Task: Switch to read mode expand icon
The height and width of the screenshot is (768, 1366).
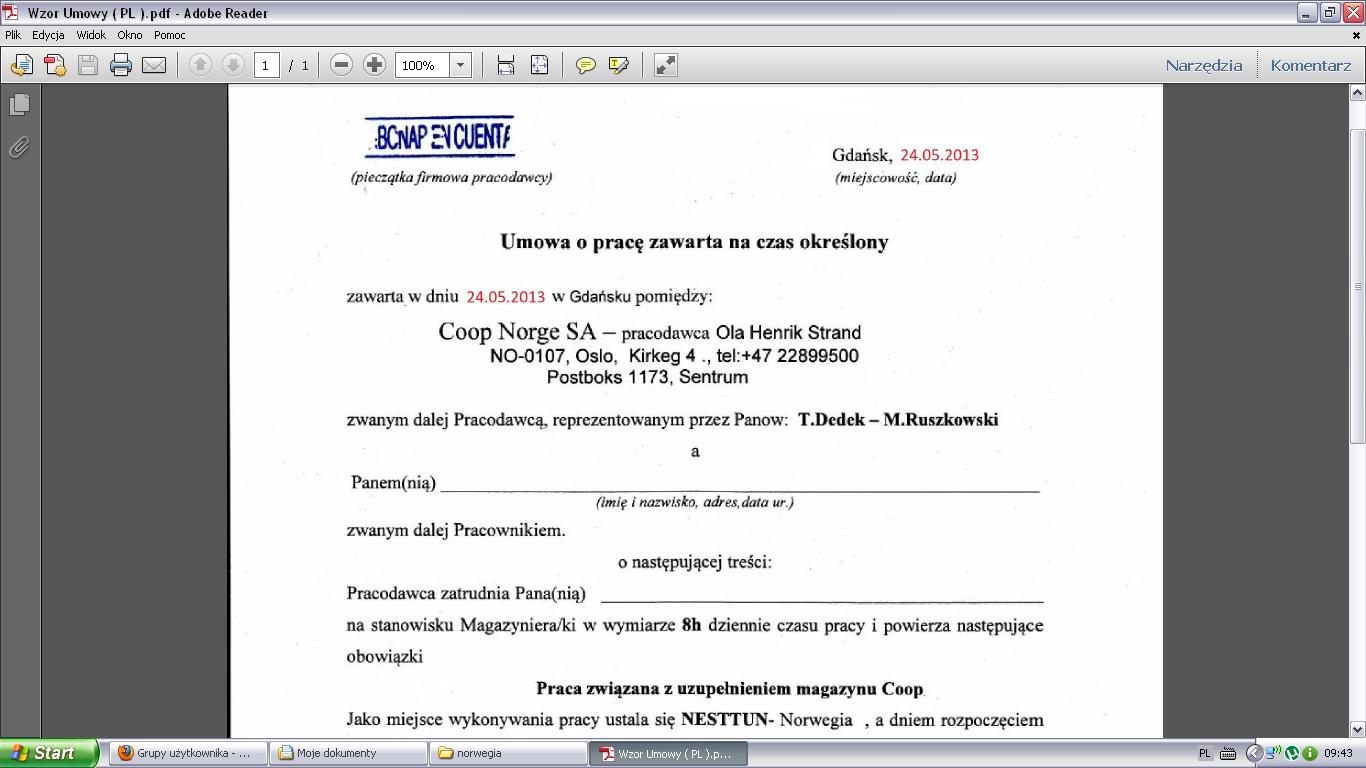Action: (665, 65)
